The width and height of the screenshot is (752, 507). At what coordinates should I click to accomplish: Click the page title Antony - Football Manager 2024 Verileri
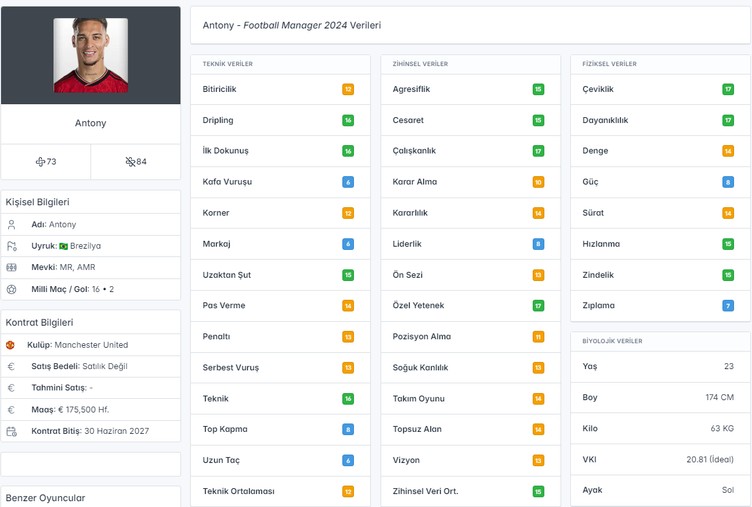[x=292, y=25]
